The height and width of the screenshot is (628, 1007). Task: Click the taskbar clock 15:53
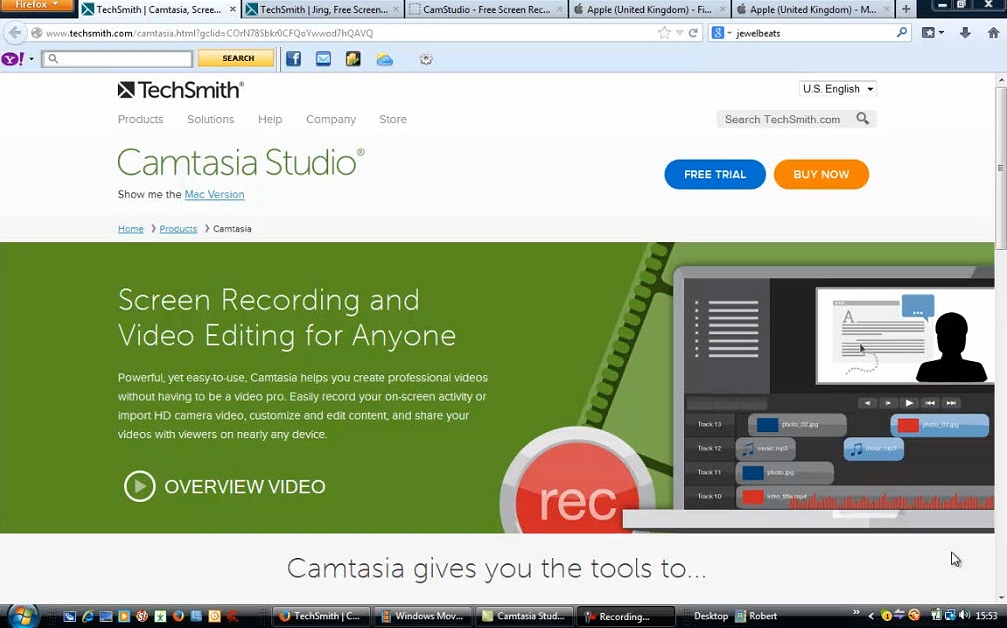987,615
